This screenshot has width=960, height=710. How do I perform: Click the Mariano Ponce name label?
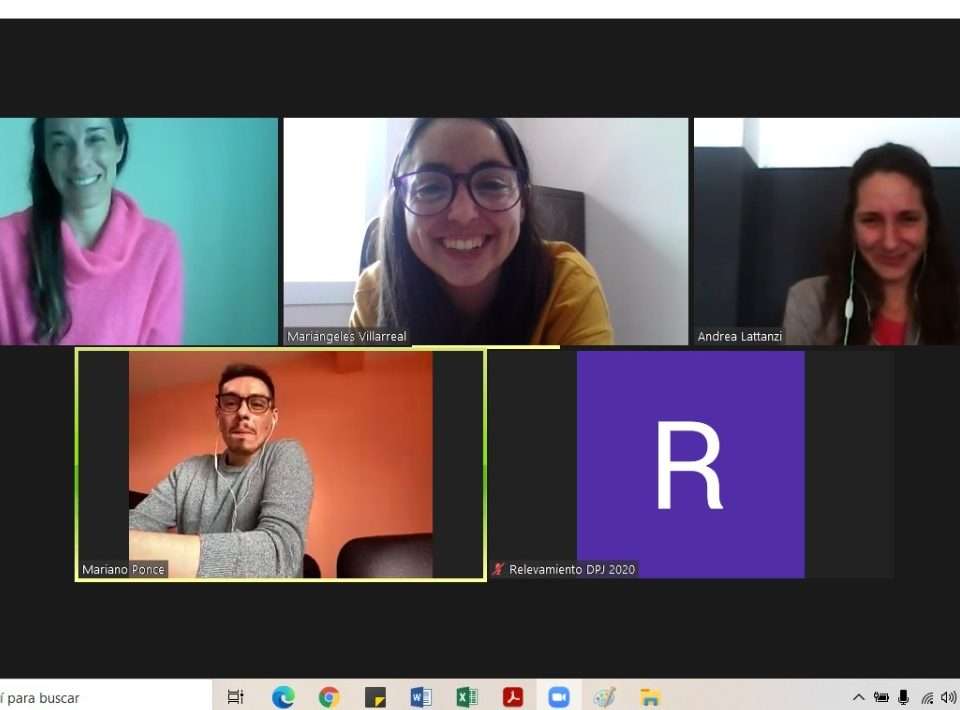tap(123, 570)
